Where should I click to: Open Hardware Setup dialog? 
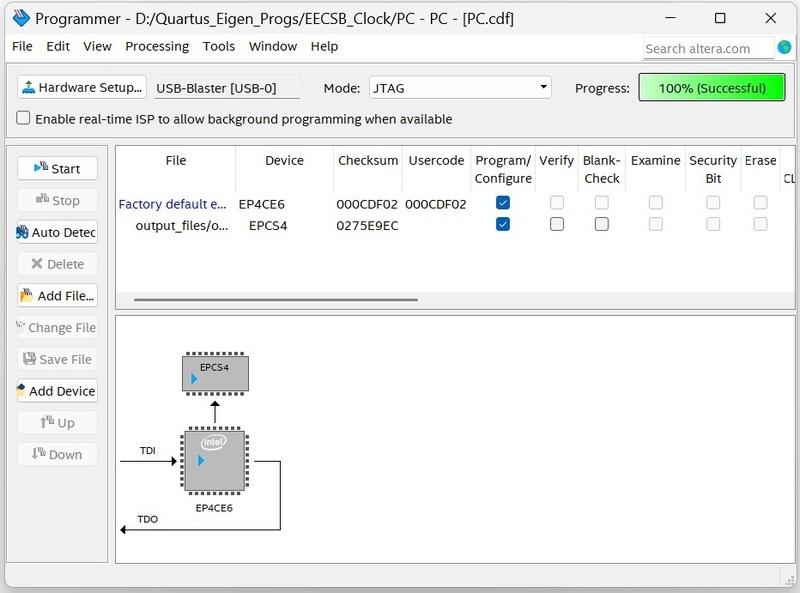point(82,87)
